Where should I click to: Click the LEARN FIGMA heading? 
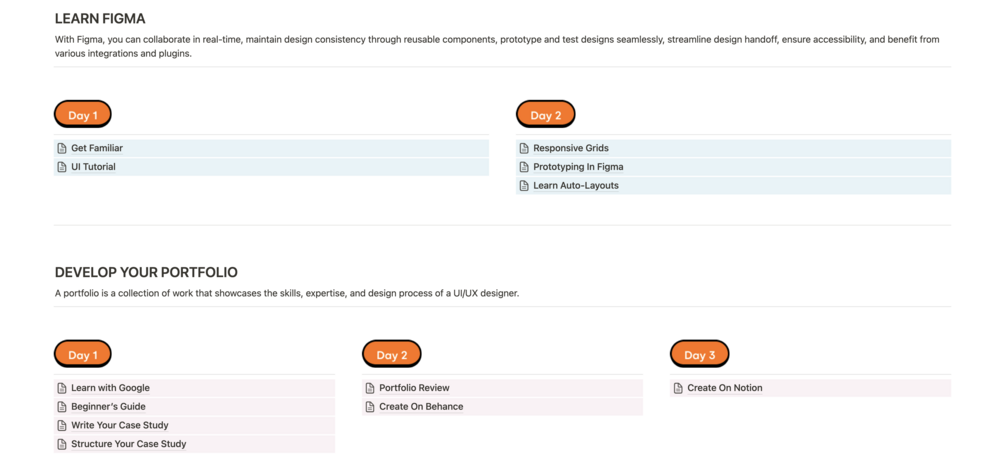coord(100,18)
